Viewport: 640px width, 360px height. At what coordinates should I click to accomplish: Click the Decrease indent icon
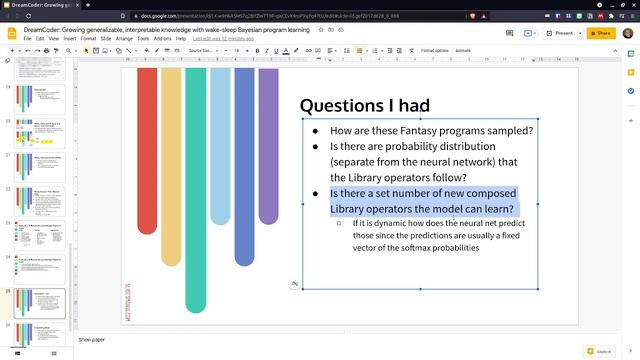pyautogui.click(x=390, y=51)
